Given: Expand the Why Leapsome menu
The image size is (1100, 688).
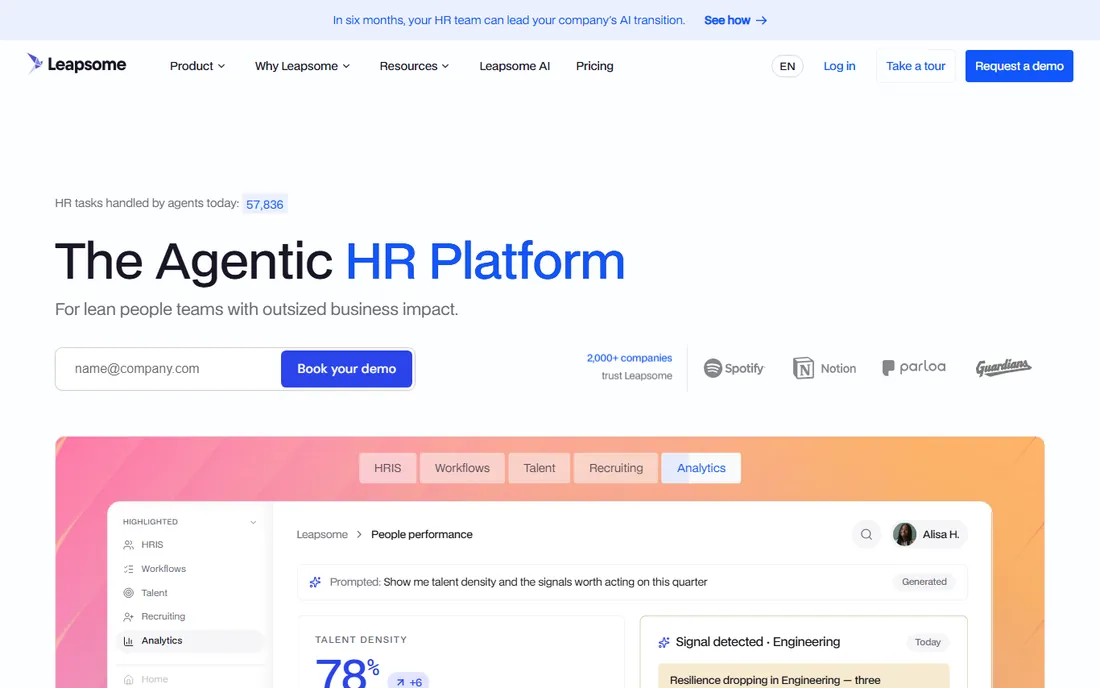Looking at the screenshot, I should pyautogui.click(x=302, y=66).
